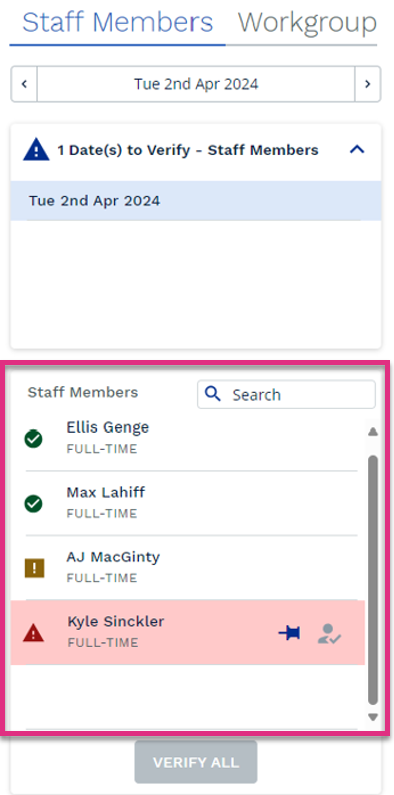
Task: Select the Staff Members tab
Action: (x=118, y=22)
